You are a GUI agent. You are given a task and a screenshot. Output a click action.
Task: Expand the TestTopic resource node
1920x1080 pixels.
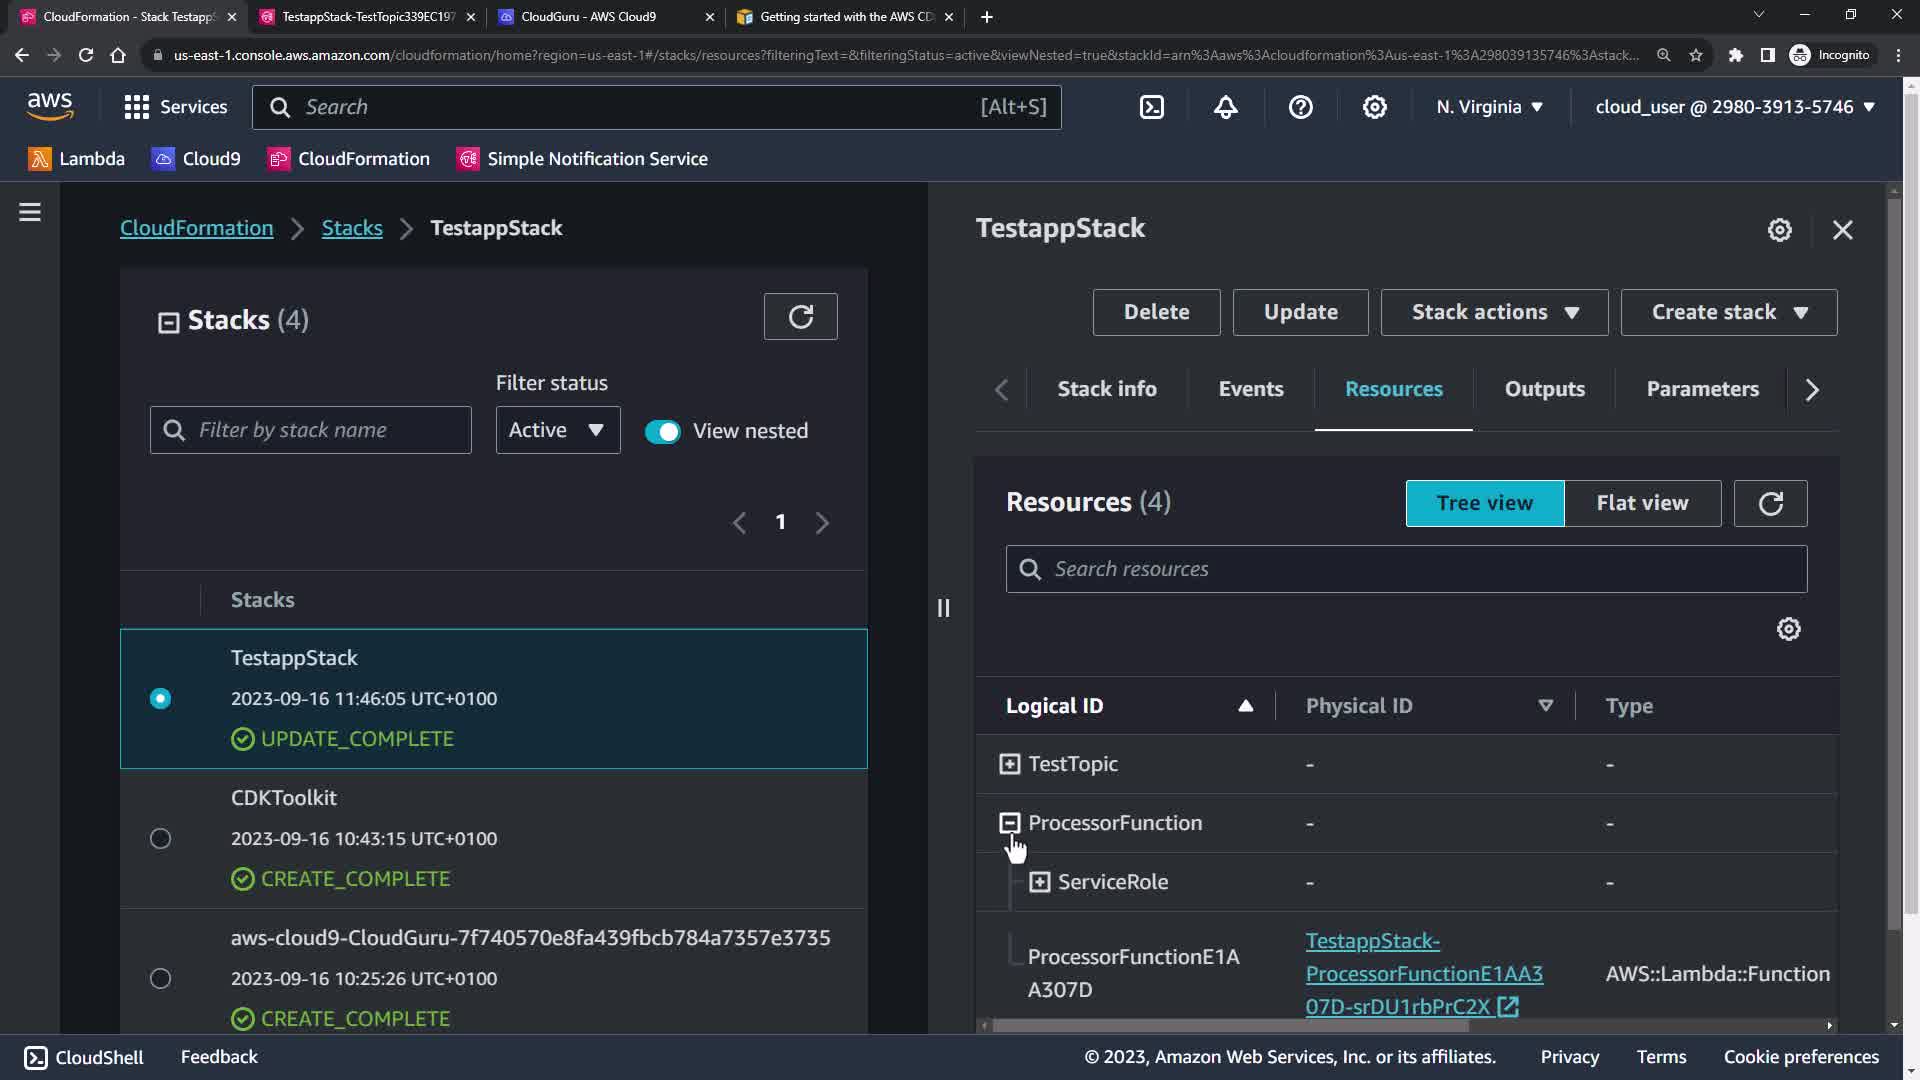click(x=1010, y=764)
